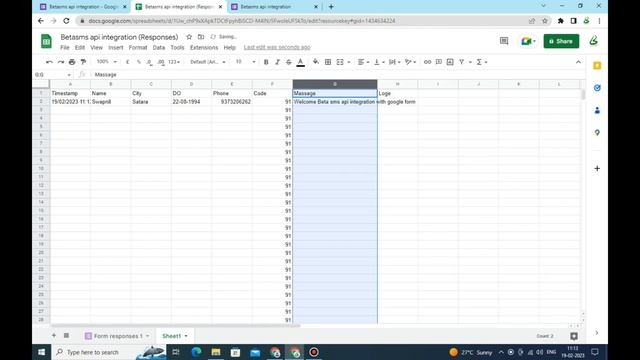Open the Explore button at bottom right

[574, 336]
